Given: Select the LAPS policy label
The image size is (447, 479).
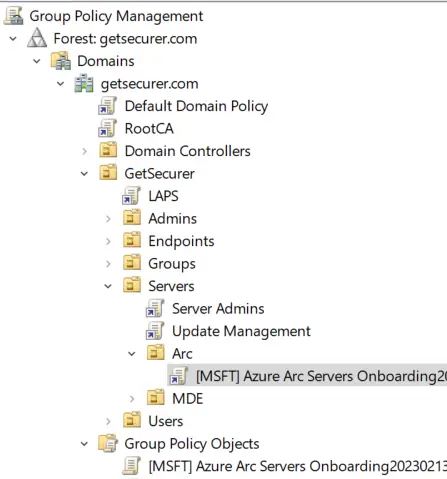Looking at the screenshot, I should click(x=163, y=196).
